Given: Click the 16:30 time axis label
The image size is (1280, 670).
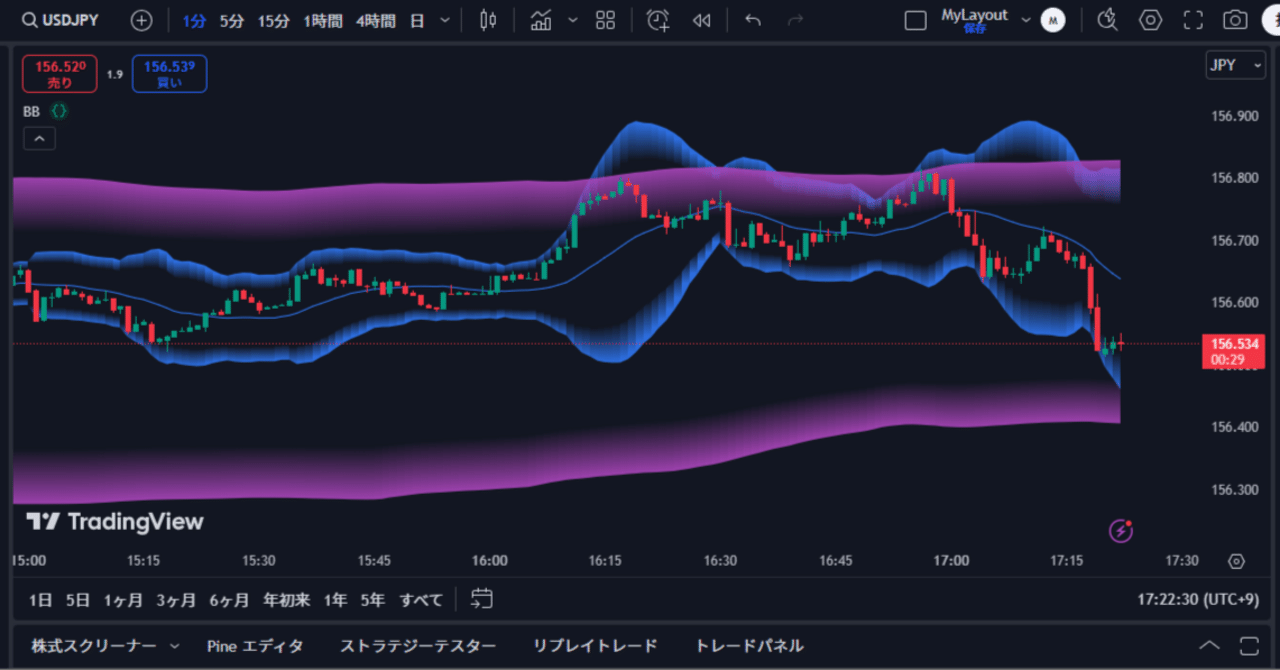Looking at the screenshot, I should pyautogui.click(x=720, y=561).
